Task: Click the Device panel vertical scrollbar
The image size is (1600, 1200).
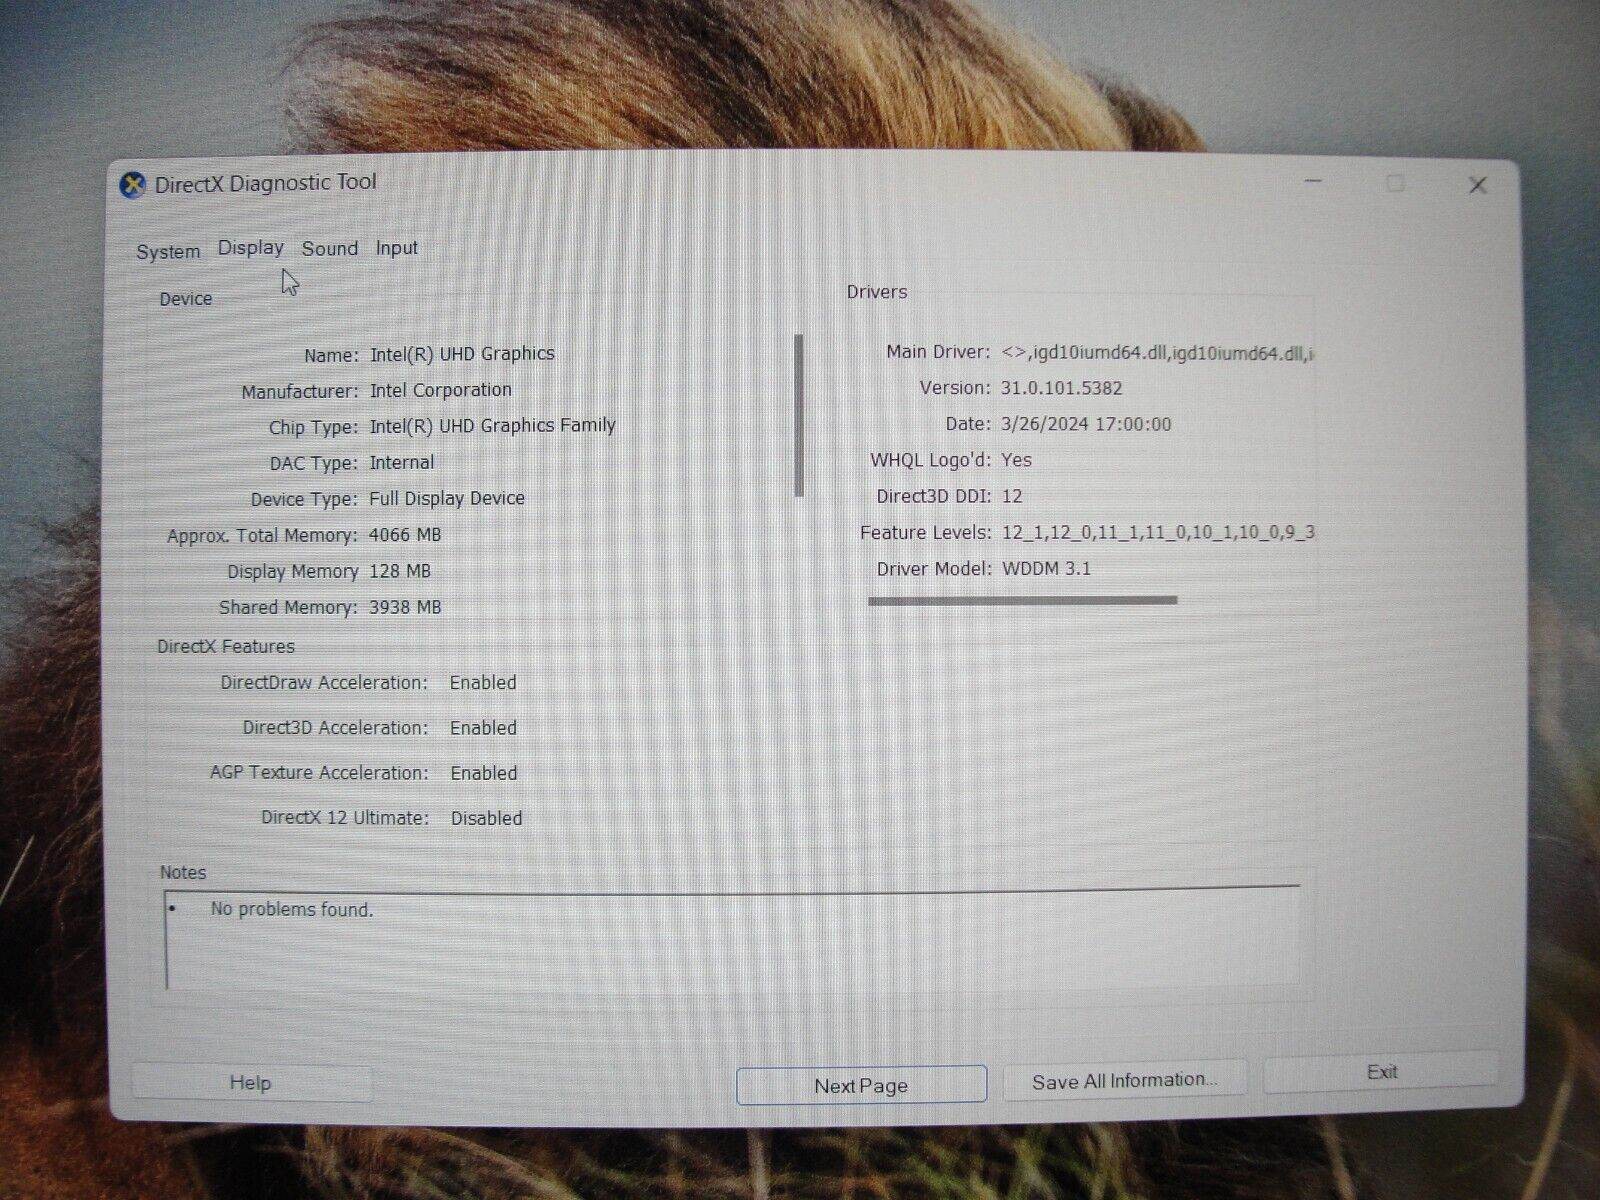Action: [x=799, y=415]
